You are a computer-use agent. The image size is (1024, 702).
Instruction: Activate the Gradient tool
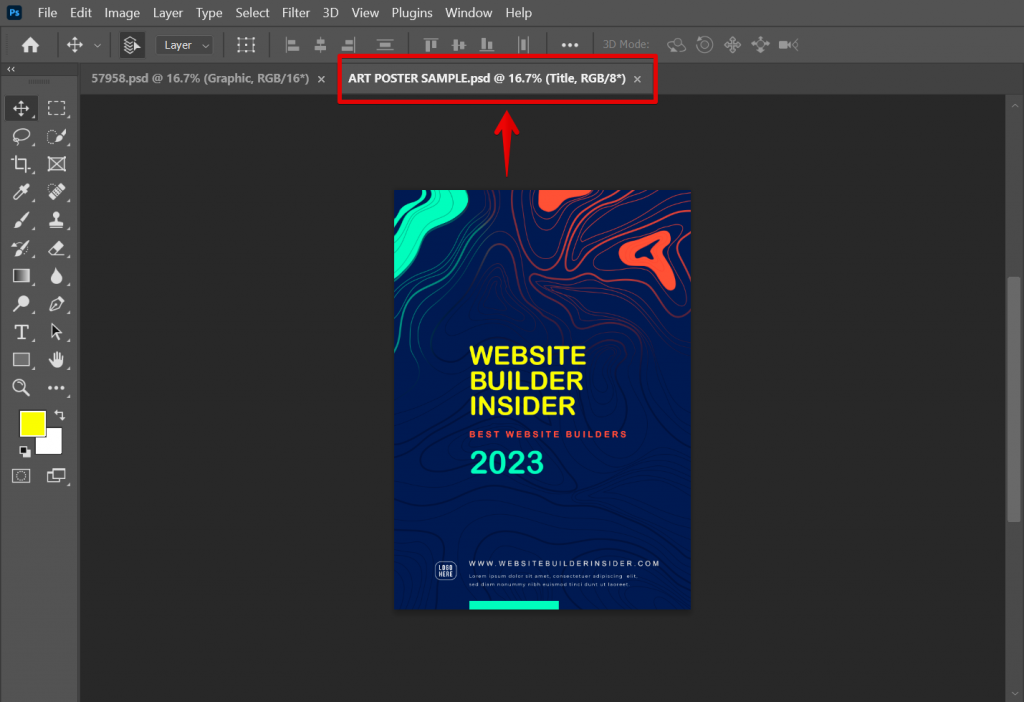tap(21, 276)
